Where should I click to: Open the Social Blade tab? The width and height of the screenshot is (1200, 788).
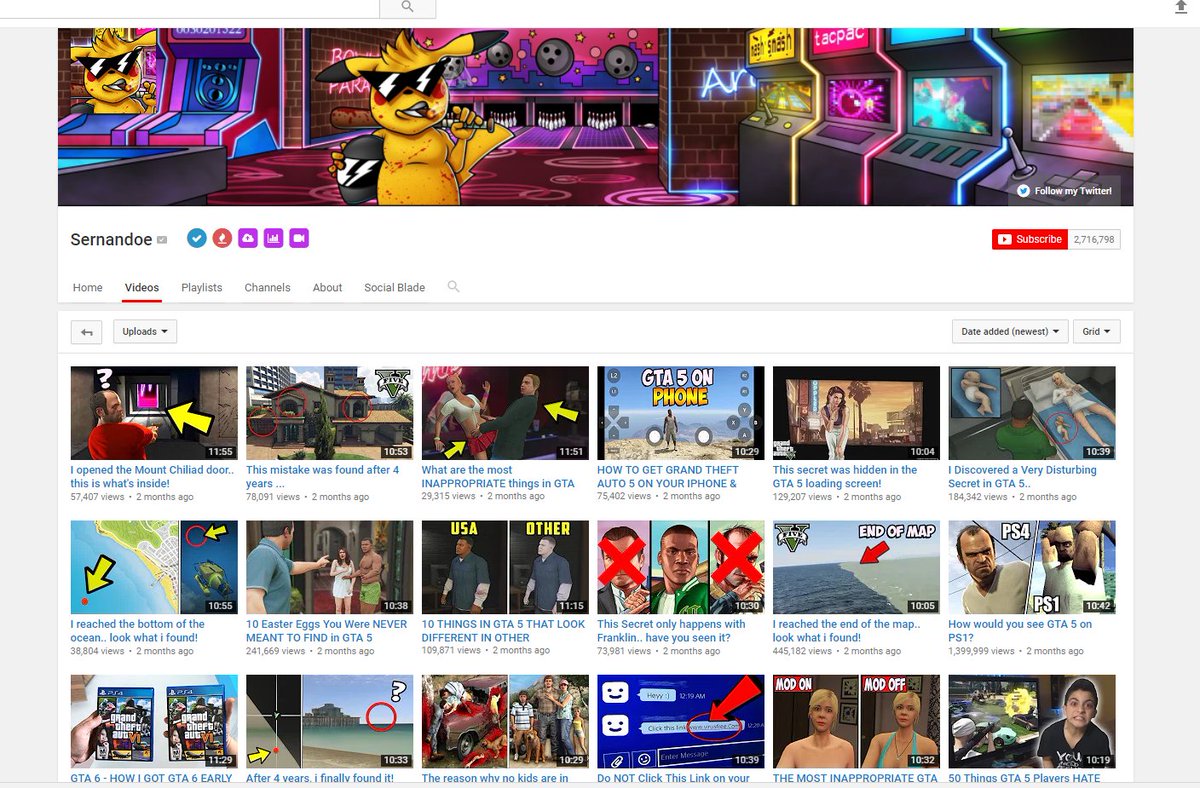pyautogui.click(x=395, y=287)
